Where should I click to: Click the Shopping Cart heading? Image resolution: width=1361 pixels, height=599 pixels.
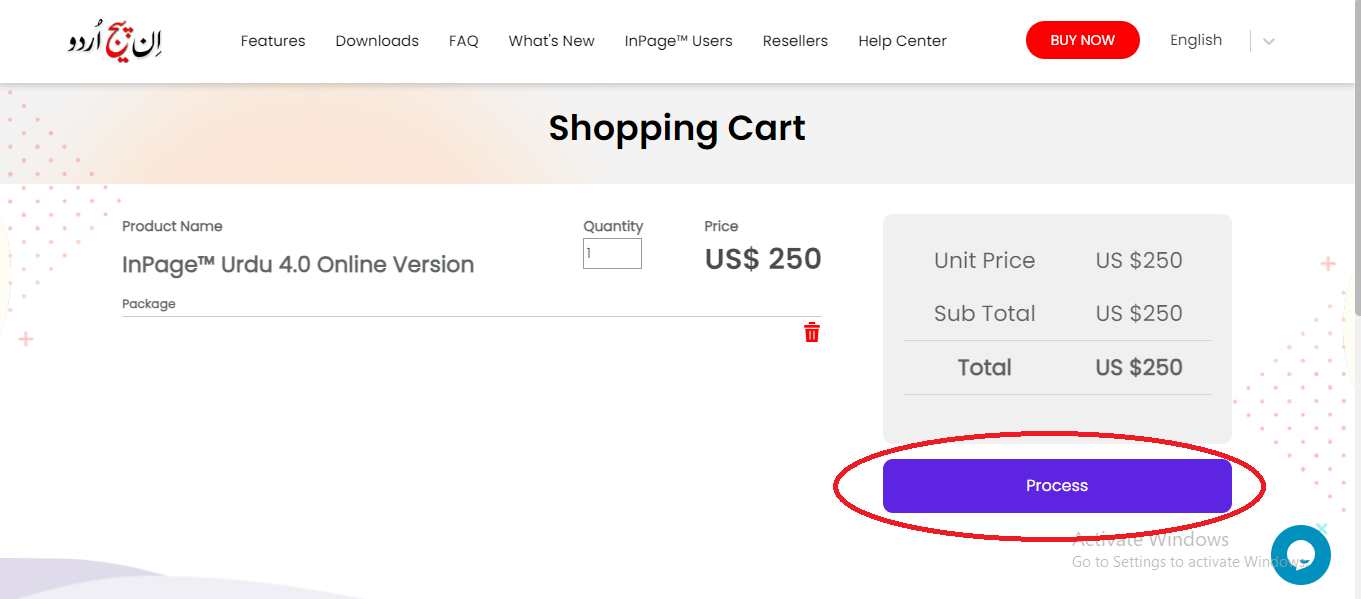click(x=677, y=128)
